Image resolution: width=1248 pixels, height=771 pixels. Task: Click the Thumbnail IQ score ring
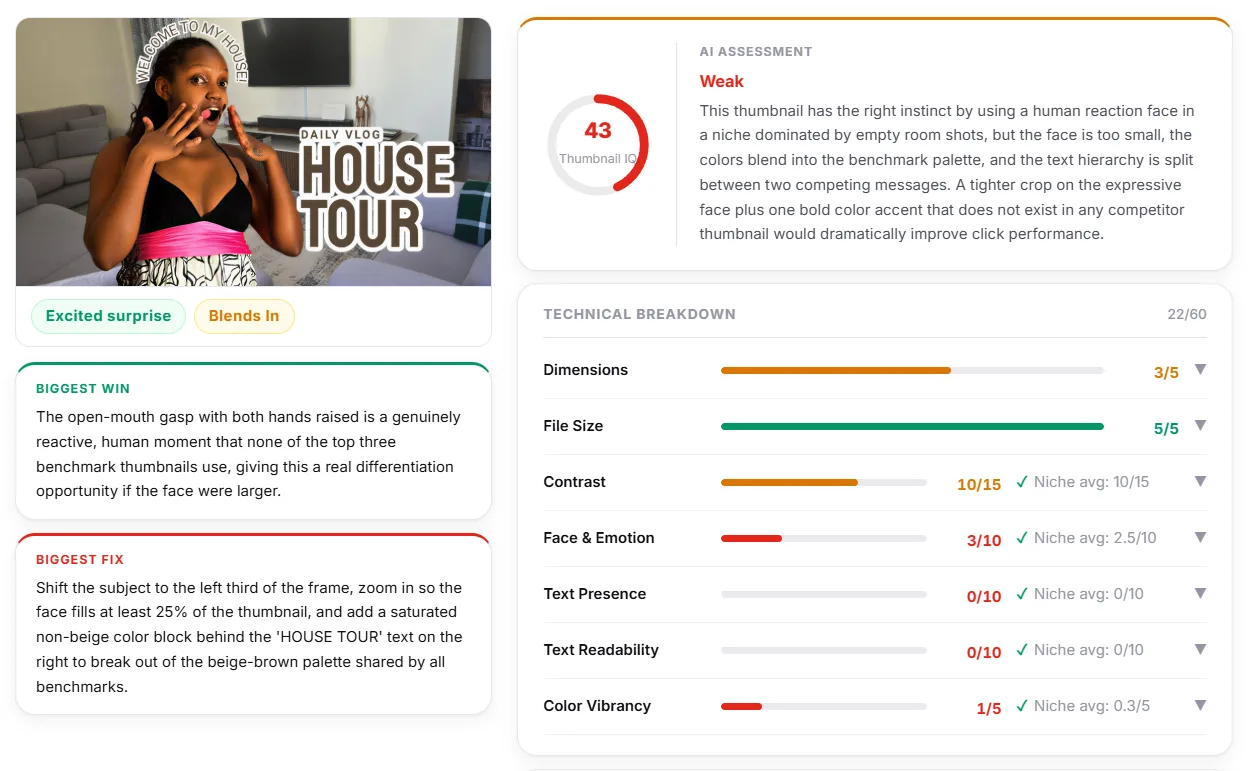[x=598, y=144]
